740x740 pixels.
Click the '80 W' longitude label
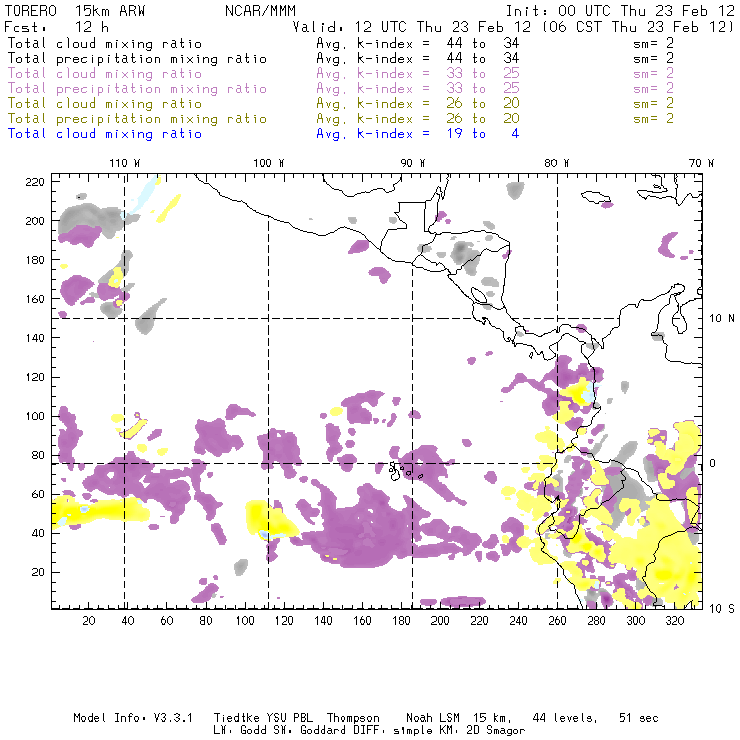pos(557,163)
